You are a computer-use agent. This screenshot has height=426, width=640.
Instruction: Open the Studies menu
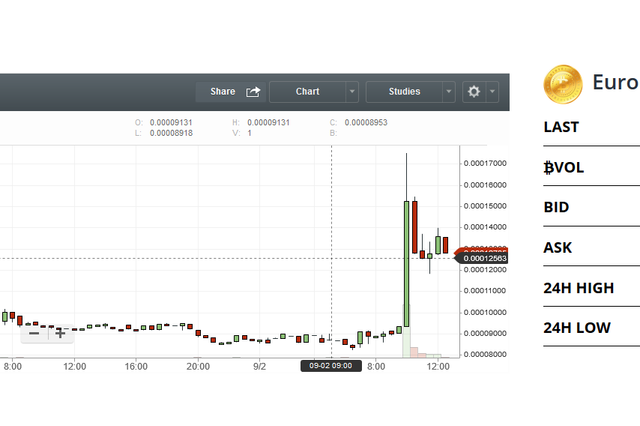click(404, 91)
